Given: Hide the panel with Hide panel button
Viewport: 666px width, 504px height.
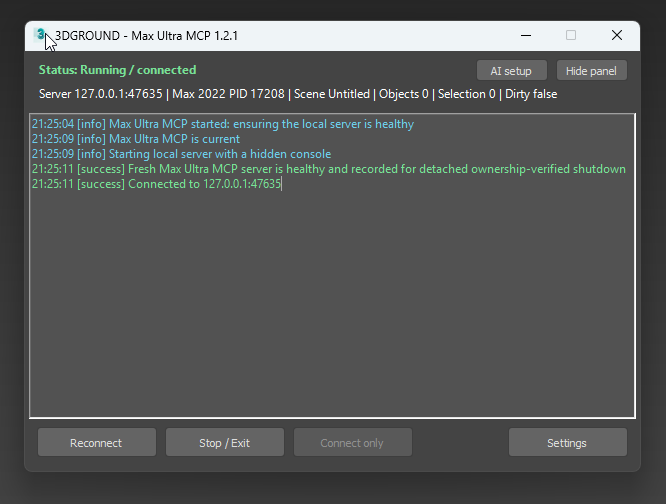Looking at the screenshot, I should point(591,70).
